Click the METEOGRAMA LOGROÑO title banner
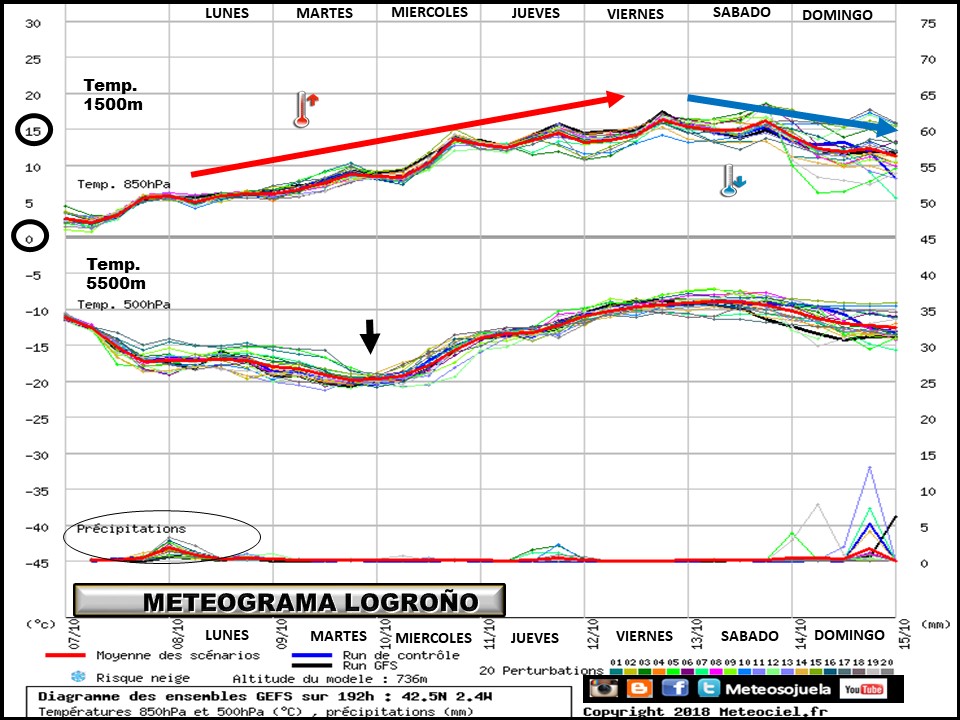This screenshot has height=720, width=960. point(289,601)
